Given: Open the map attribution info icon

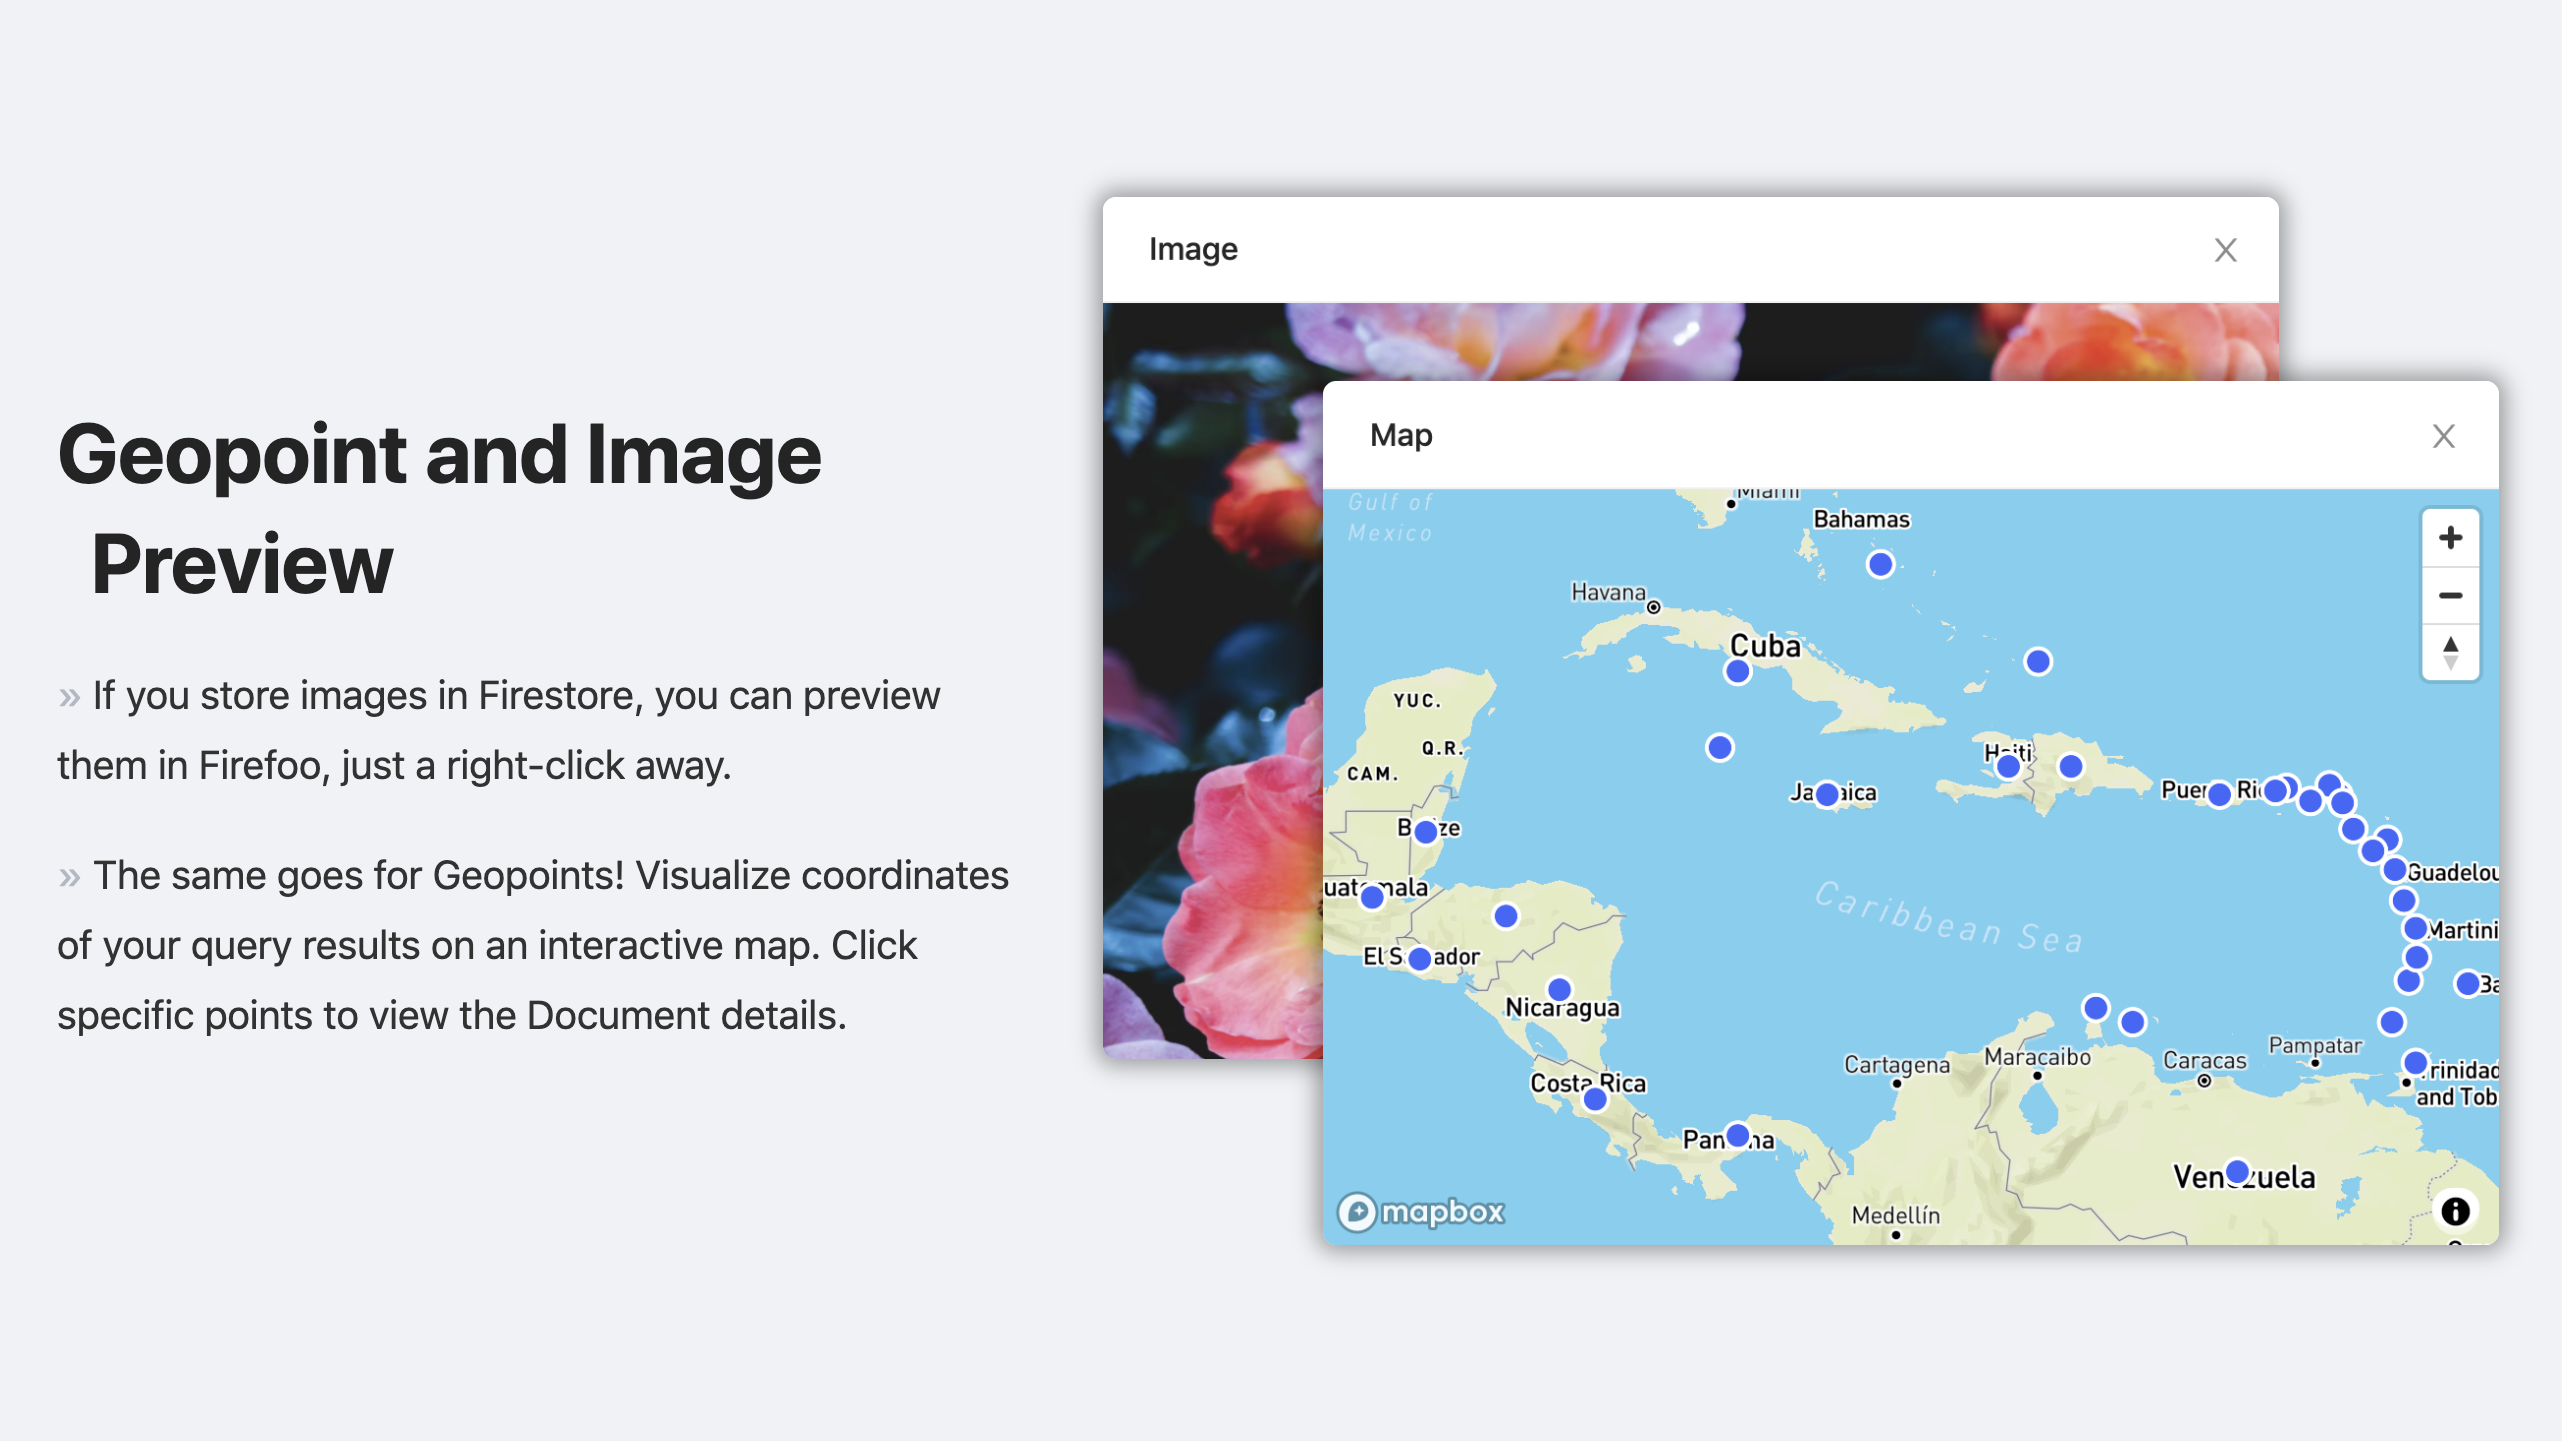Looking at the screenshot, I should [2455, 1211].
